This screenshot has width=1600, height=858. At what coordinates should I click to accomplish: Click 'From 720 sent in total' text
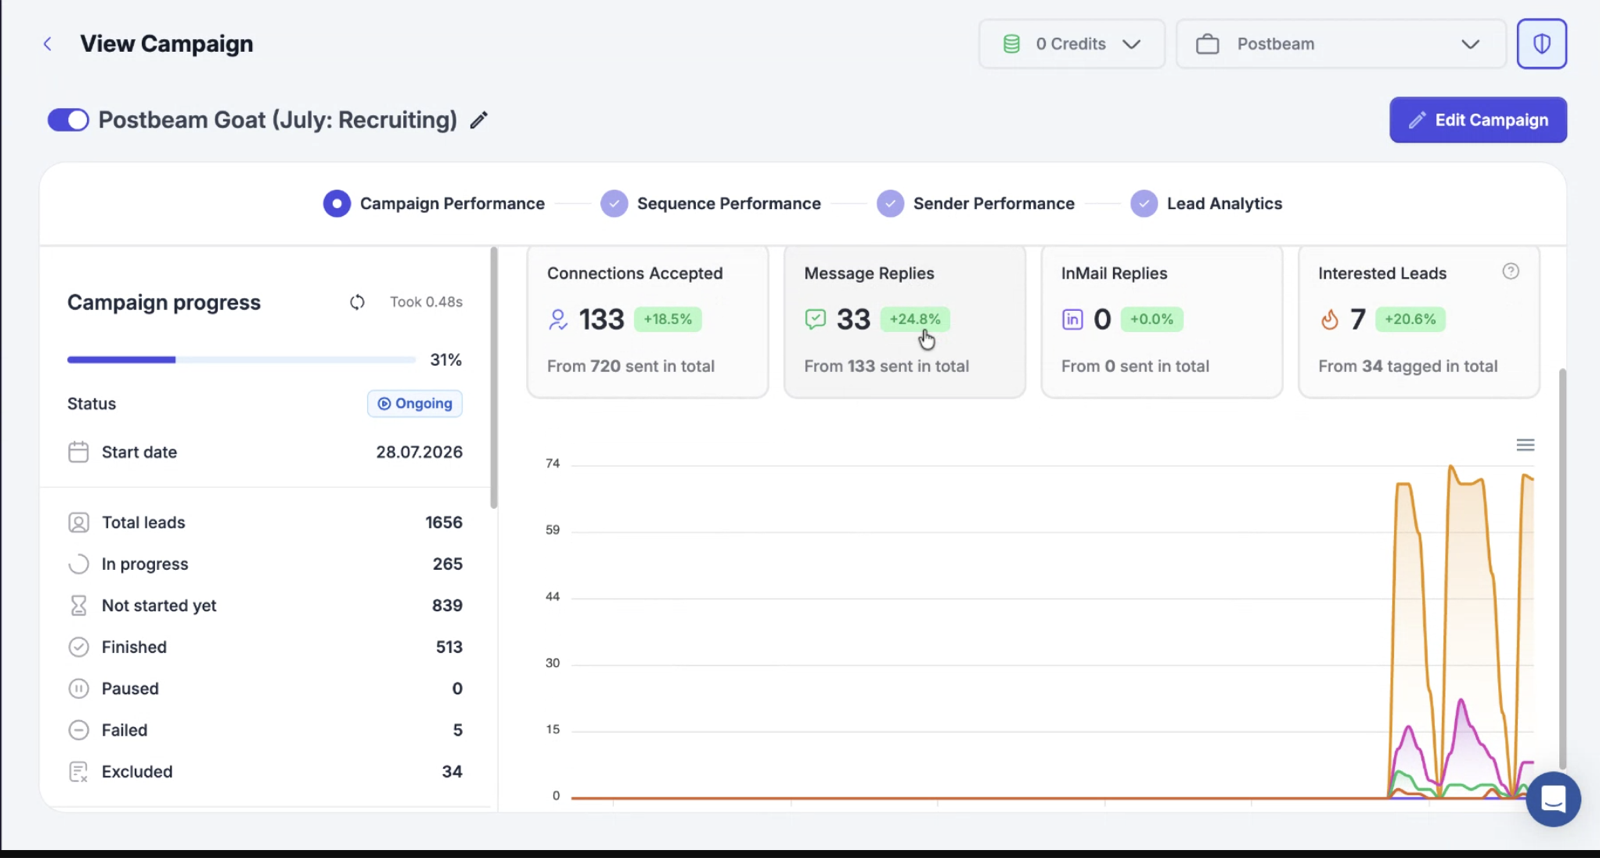pyautogui.click(x=631, y=366)
